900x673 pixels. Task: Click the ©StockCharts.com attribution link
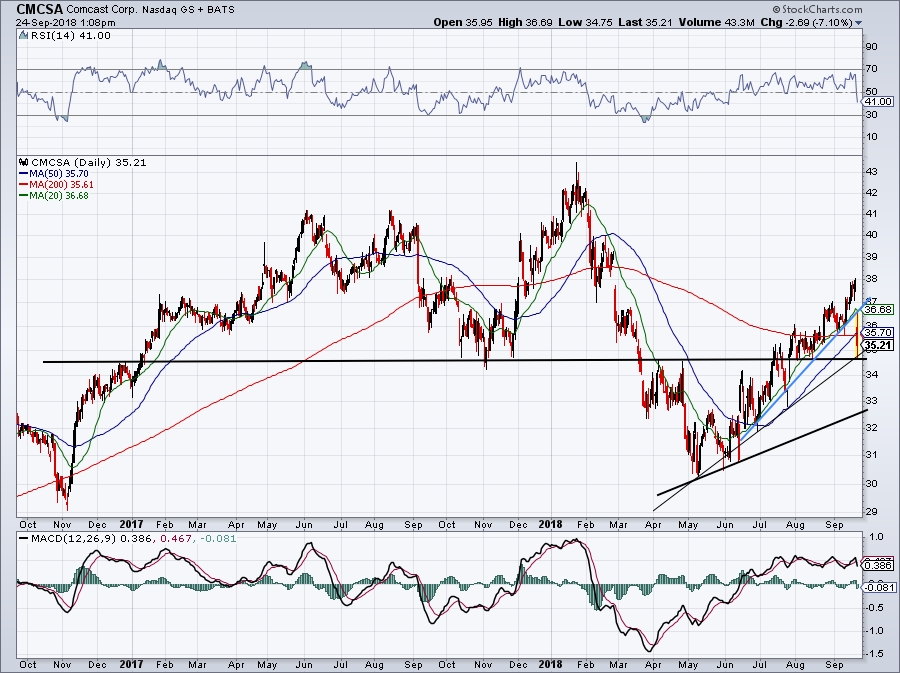click(x=817, y=9)
